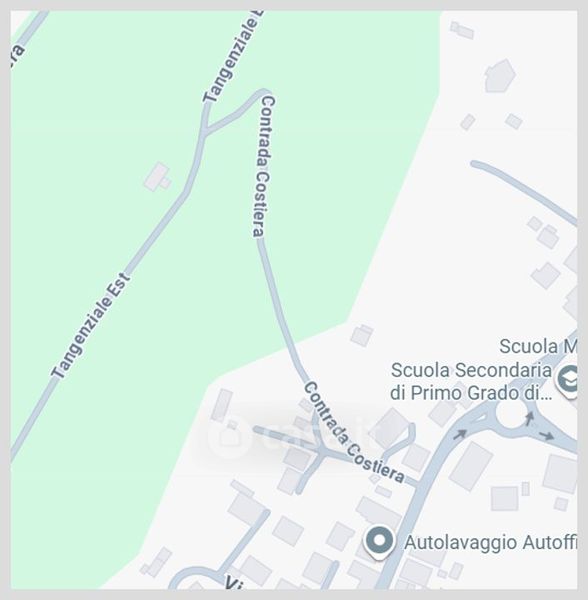Click the roundabout's white center island
Image resolution: width=588 pixels, height=600 pixels.
pos(511,414)
